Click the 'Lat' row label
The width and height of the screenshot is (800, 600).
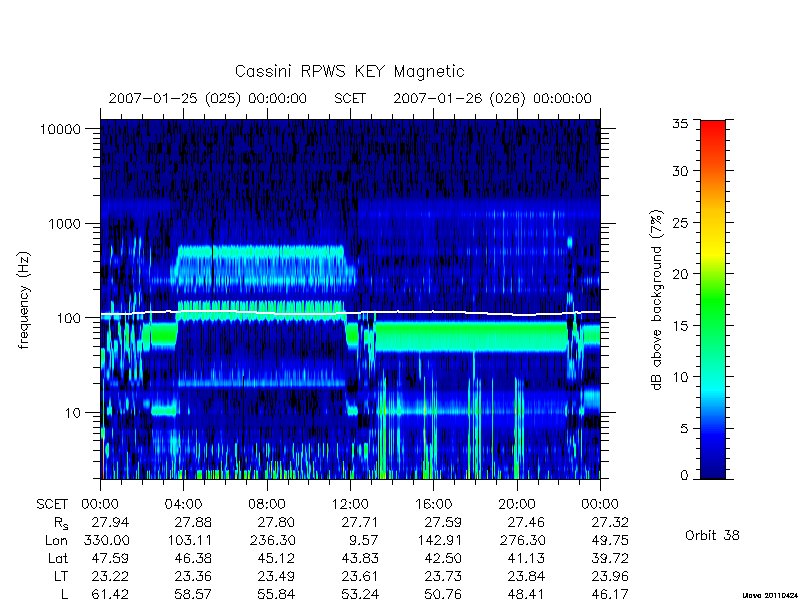click(x=58, y=559)
